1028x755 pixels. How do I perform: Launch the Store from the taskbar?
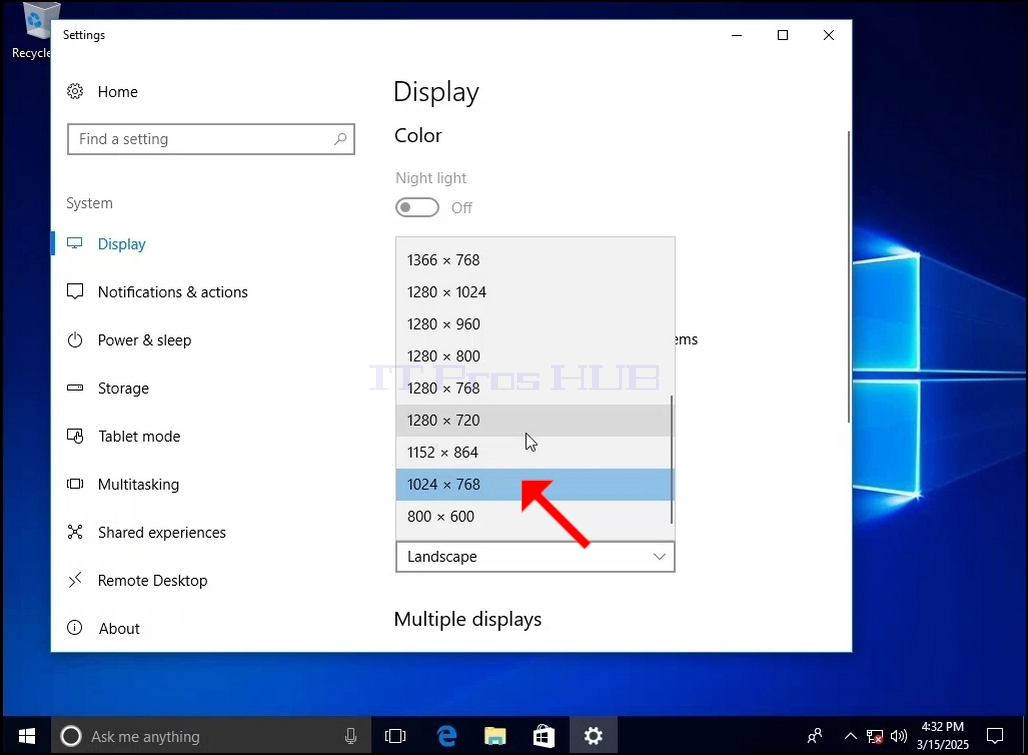(544, 736)
